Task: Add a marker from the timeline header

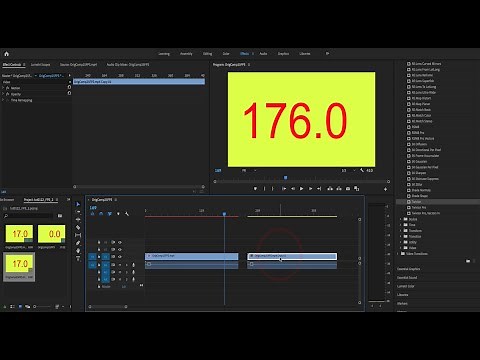Action: (x=118, y=214)
